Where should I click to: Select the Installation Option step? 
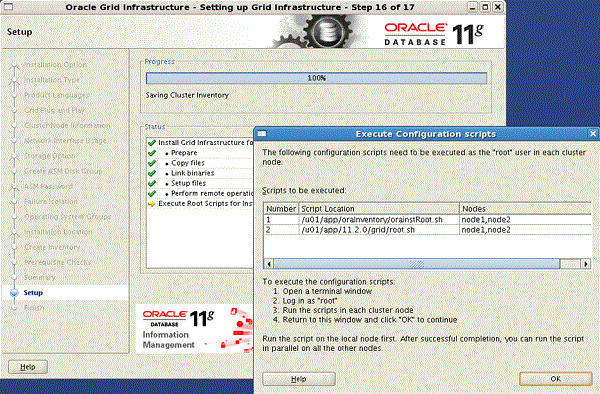pyautogui.click(x=55, y=65)
